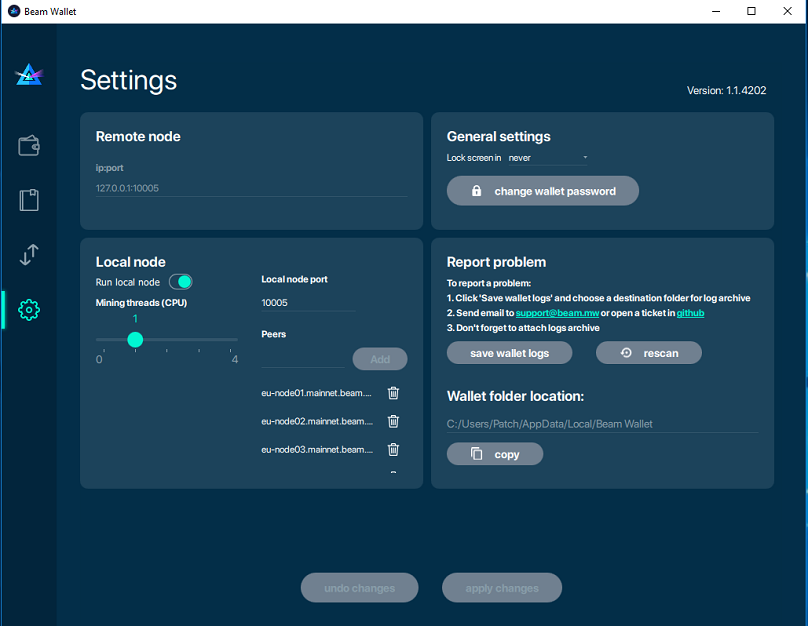Click the settings gear in the sidebar

(x=28, y=310)
